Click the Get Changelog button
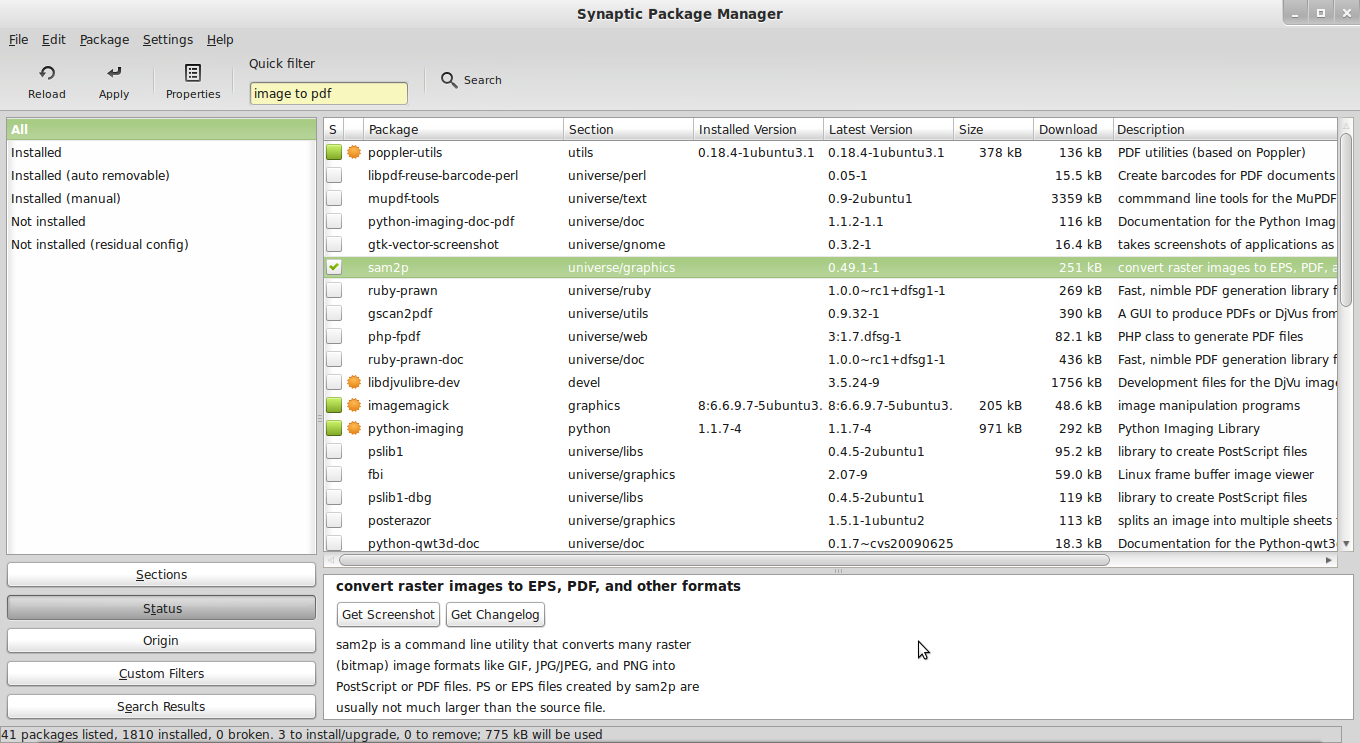Image resolution: width=1360 pixels, height=743 pixels. pyautogui.click(x=495, y=614)
